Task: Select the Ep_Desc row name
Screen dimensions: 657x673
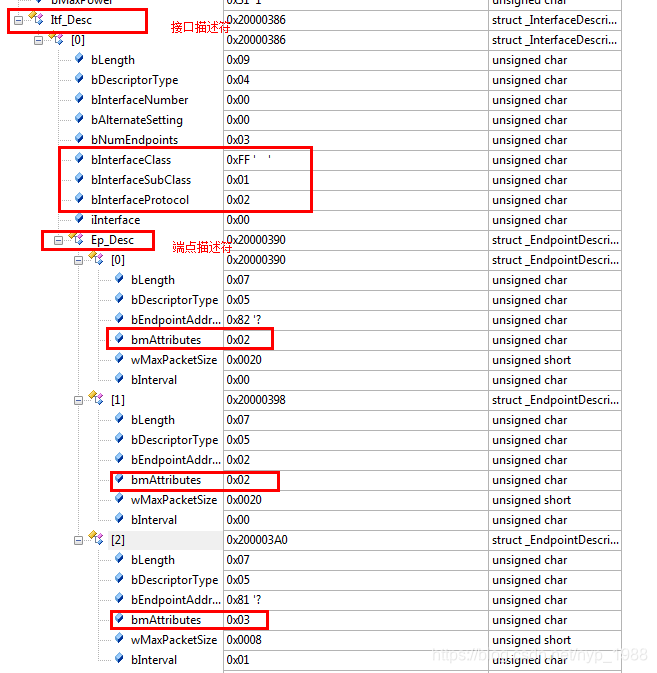Action: pos(112,240)
